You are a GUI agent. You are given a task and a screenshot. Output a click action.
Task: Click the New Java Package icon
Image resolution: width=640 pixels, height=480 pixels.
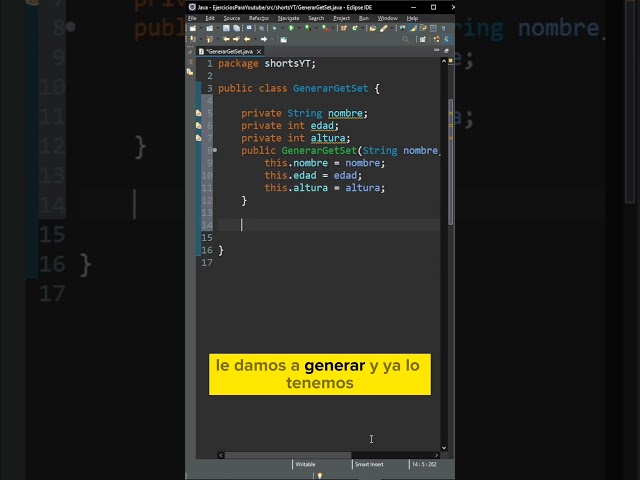coord(344,28)
